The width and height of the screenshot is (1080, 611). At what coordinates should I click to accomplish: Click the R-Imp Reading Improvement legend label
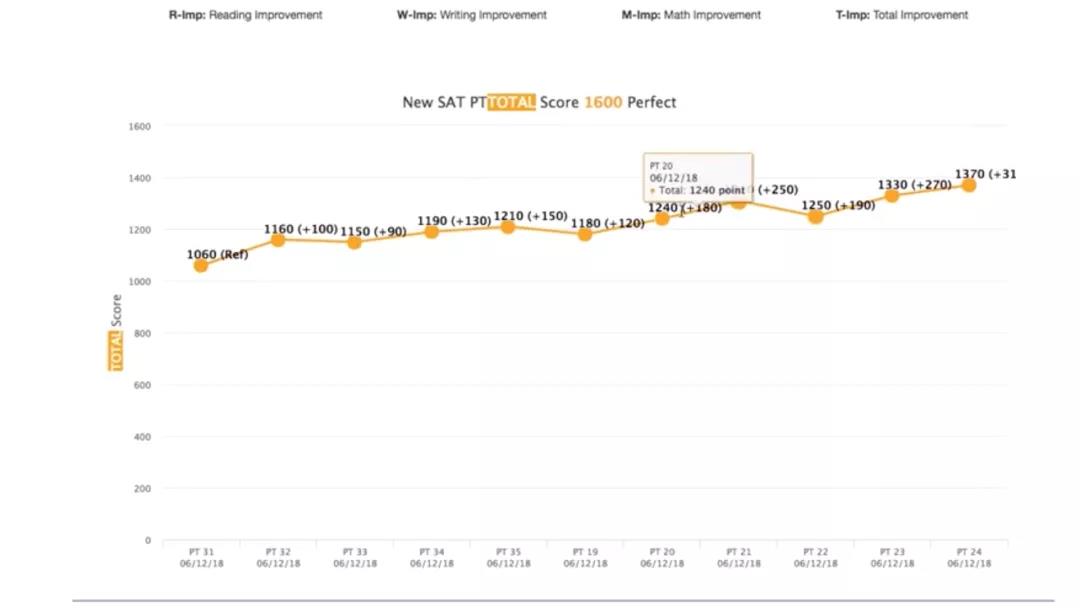point(246,15)
